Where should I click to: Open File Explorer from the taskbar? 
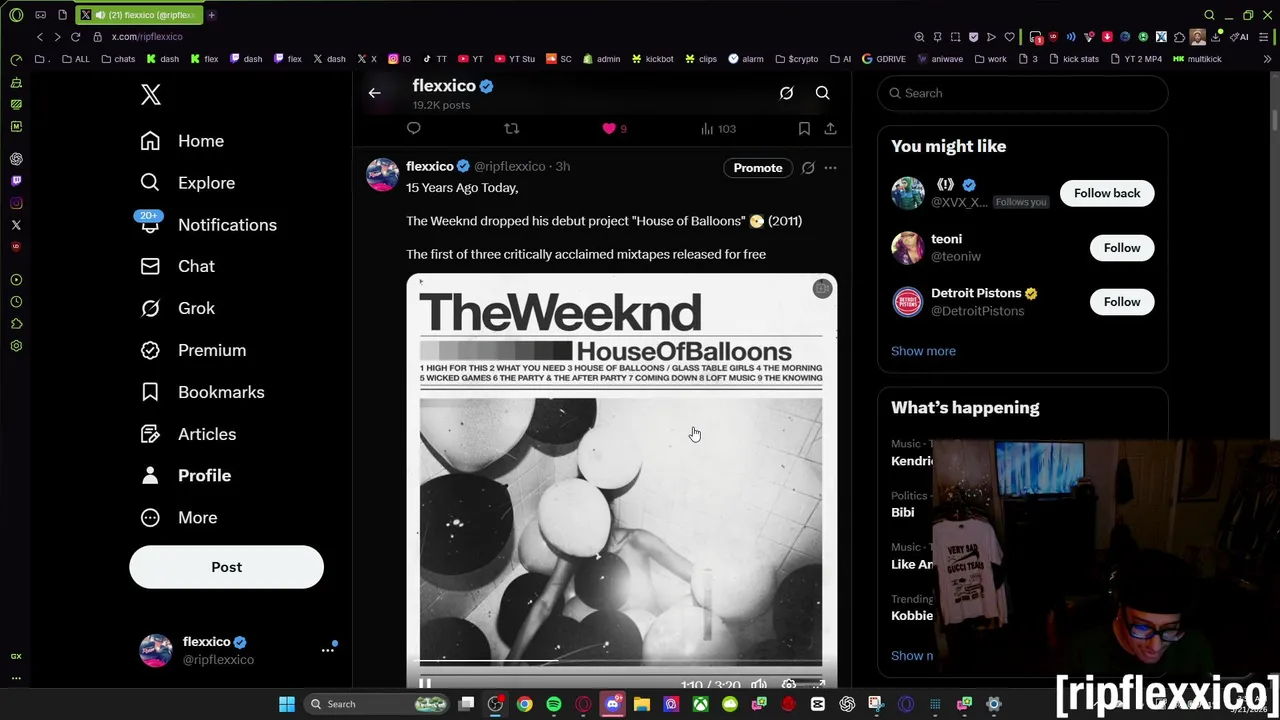(x=641, y=704)
